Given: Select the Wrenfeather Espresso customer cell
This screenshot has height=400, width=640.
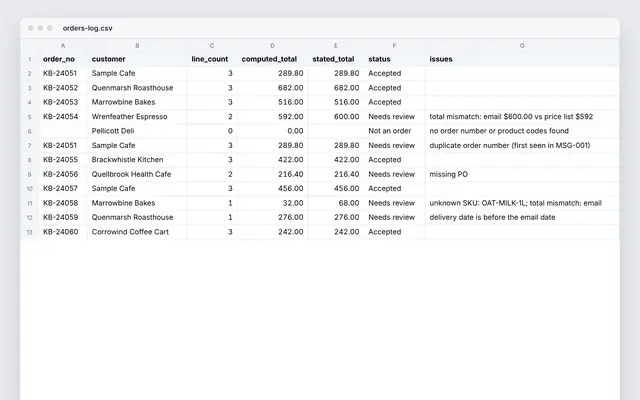Looking at the screenshot, I should (137, 117).
